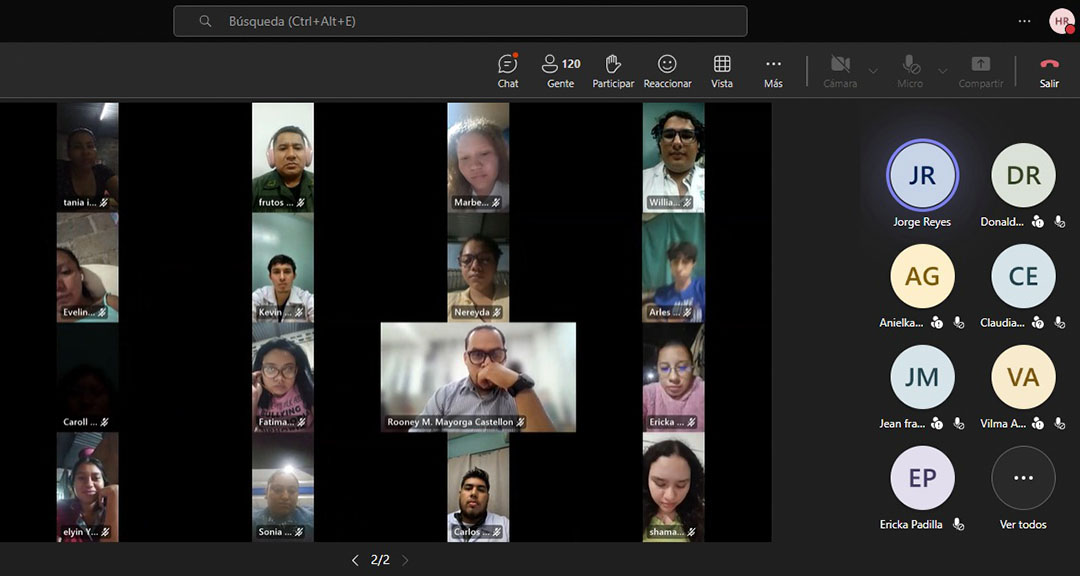Expand the camera options dropdown arrow
This screenshot has width=1080, height=576.
873,71
